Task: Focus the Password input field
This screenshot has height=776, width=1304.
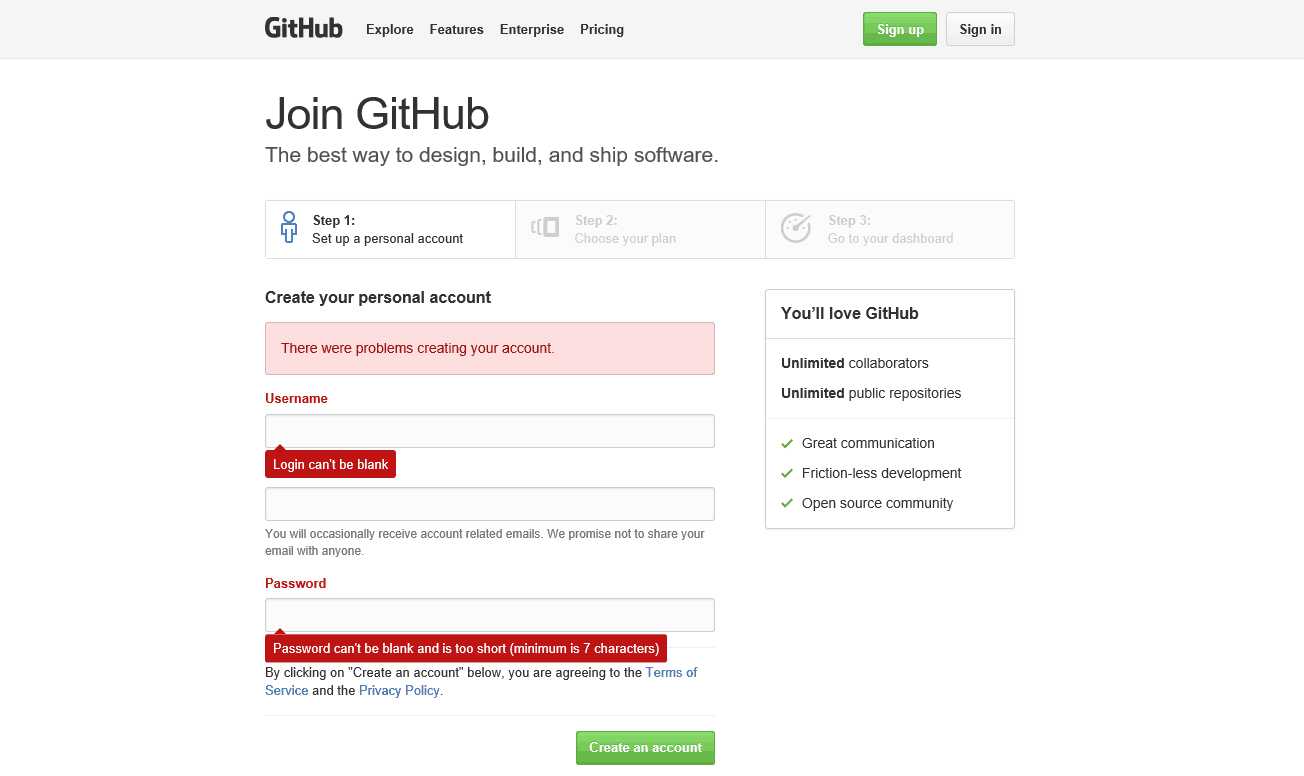Action: pyautogui.click(x=490, y=615)
